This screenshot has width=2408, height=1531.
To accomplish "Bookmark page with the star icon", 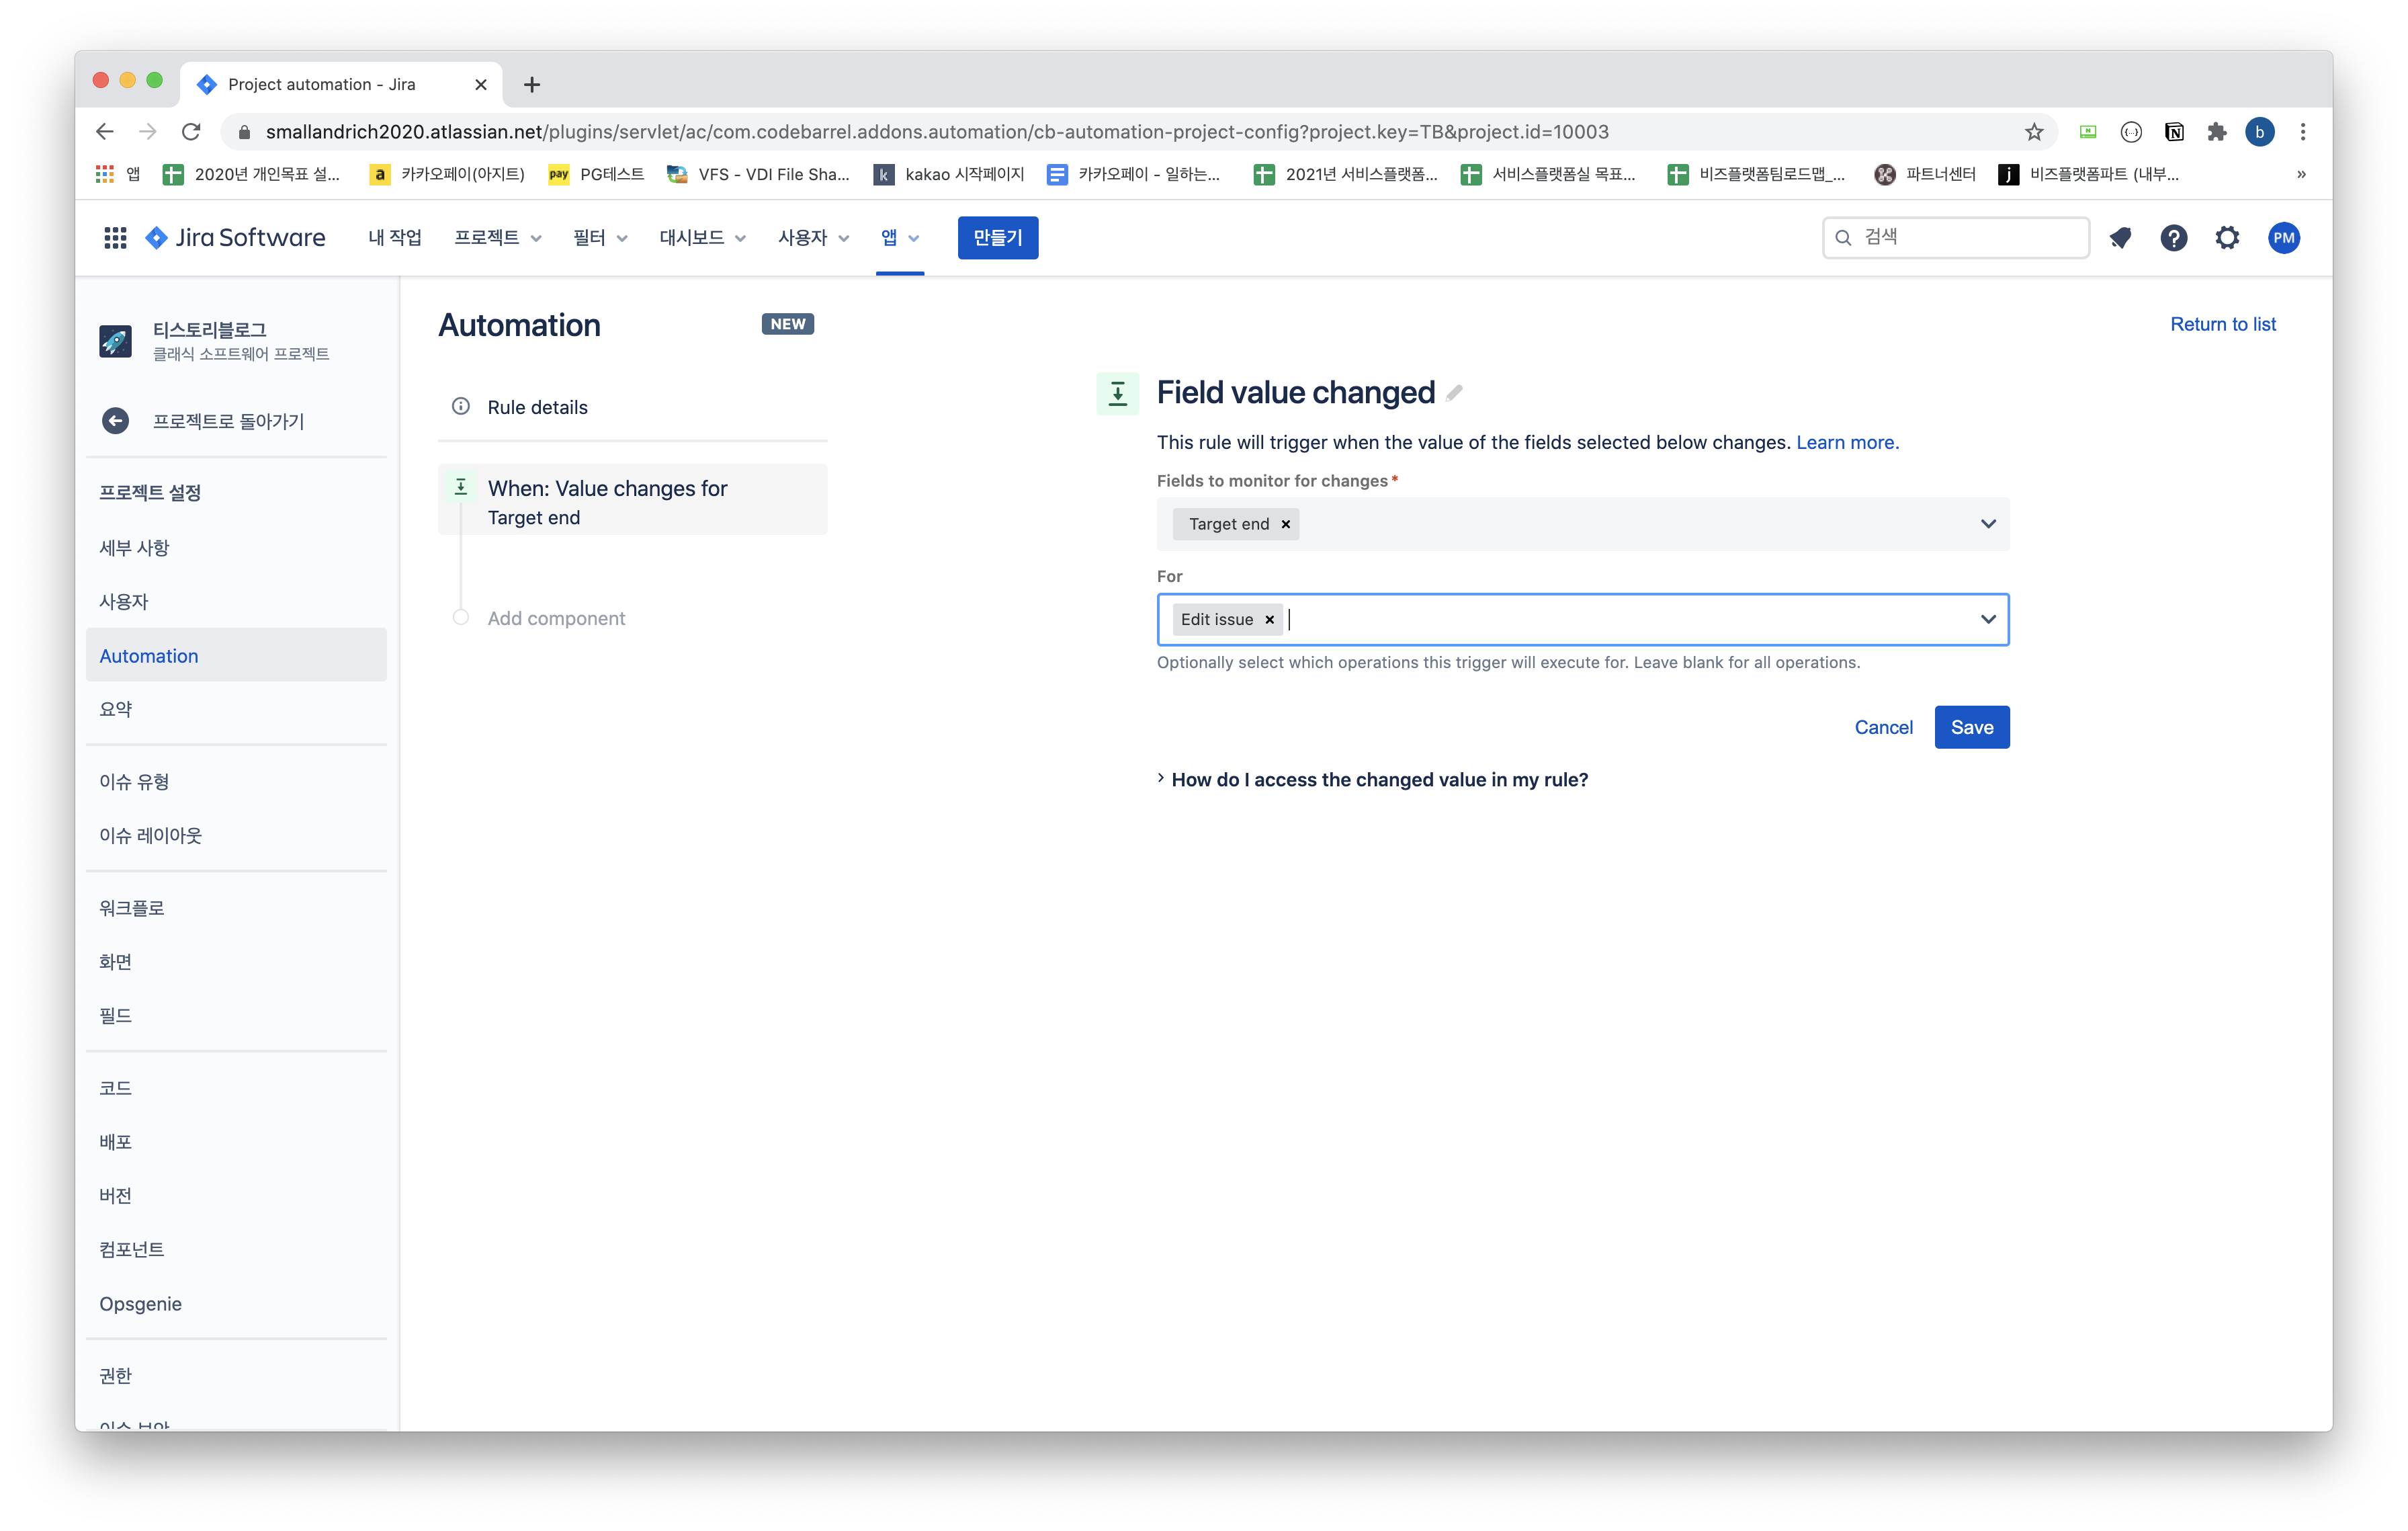I will pyautogui.click(x=2034, y=132).
